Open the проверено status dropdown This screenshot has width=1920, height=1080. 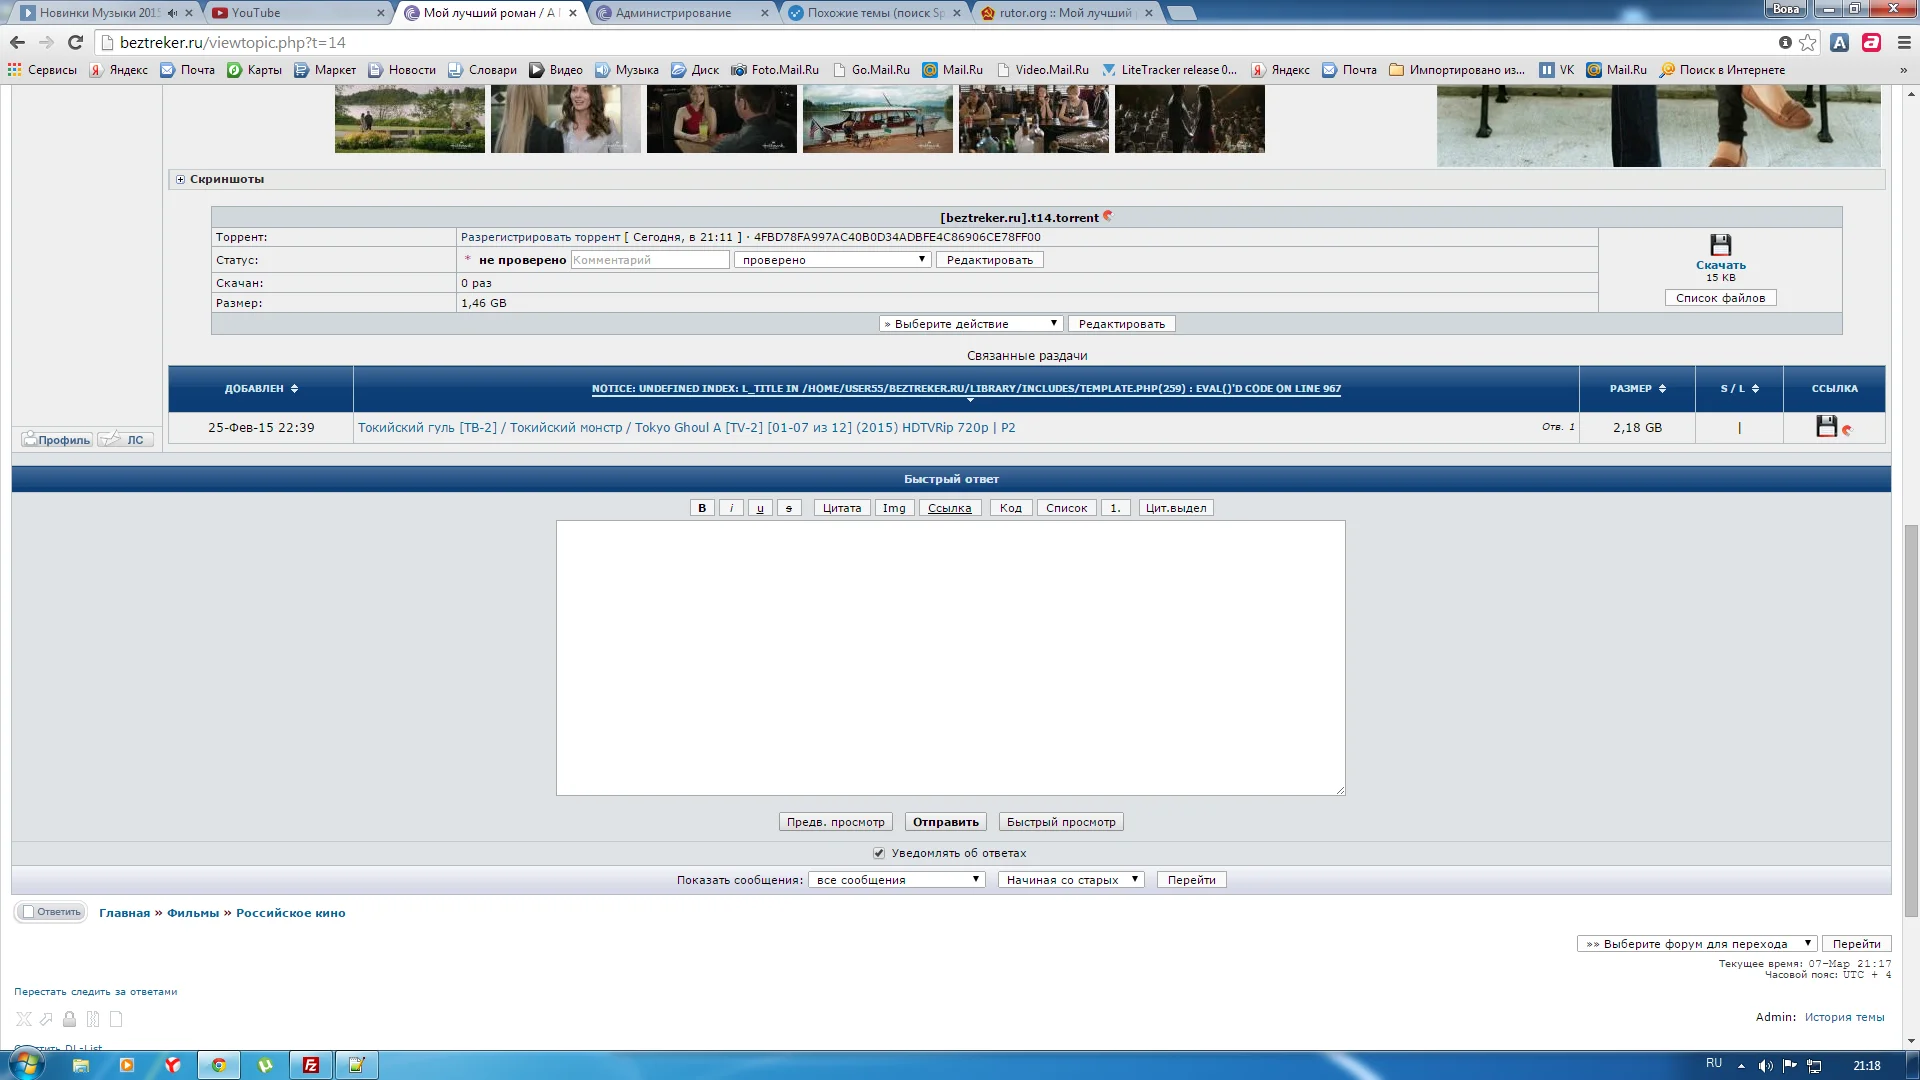tap(832, 260)
